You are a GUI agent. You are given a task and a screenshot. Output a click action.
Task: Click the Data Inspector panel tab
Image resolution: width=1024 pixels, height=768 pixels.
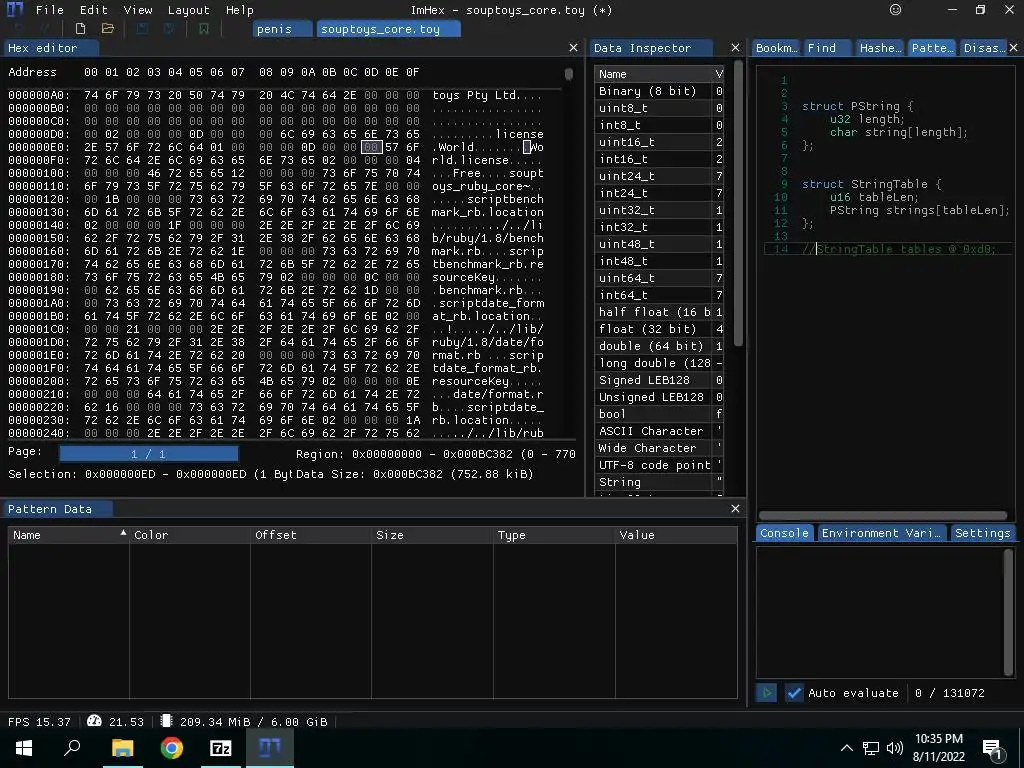(650, 48)
